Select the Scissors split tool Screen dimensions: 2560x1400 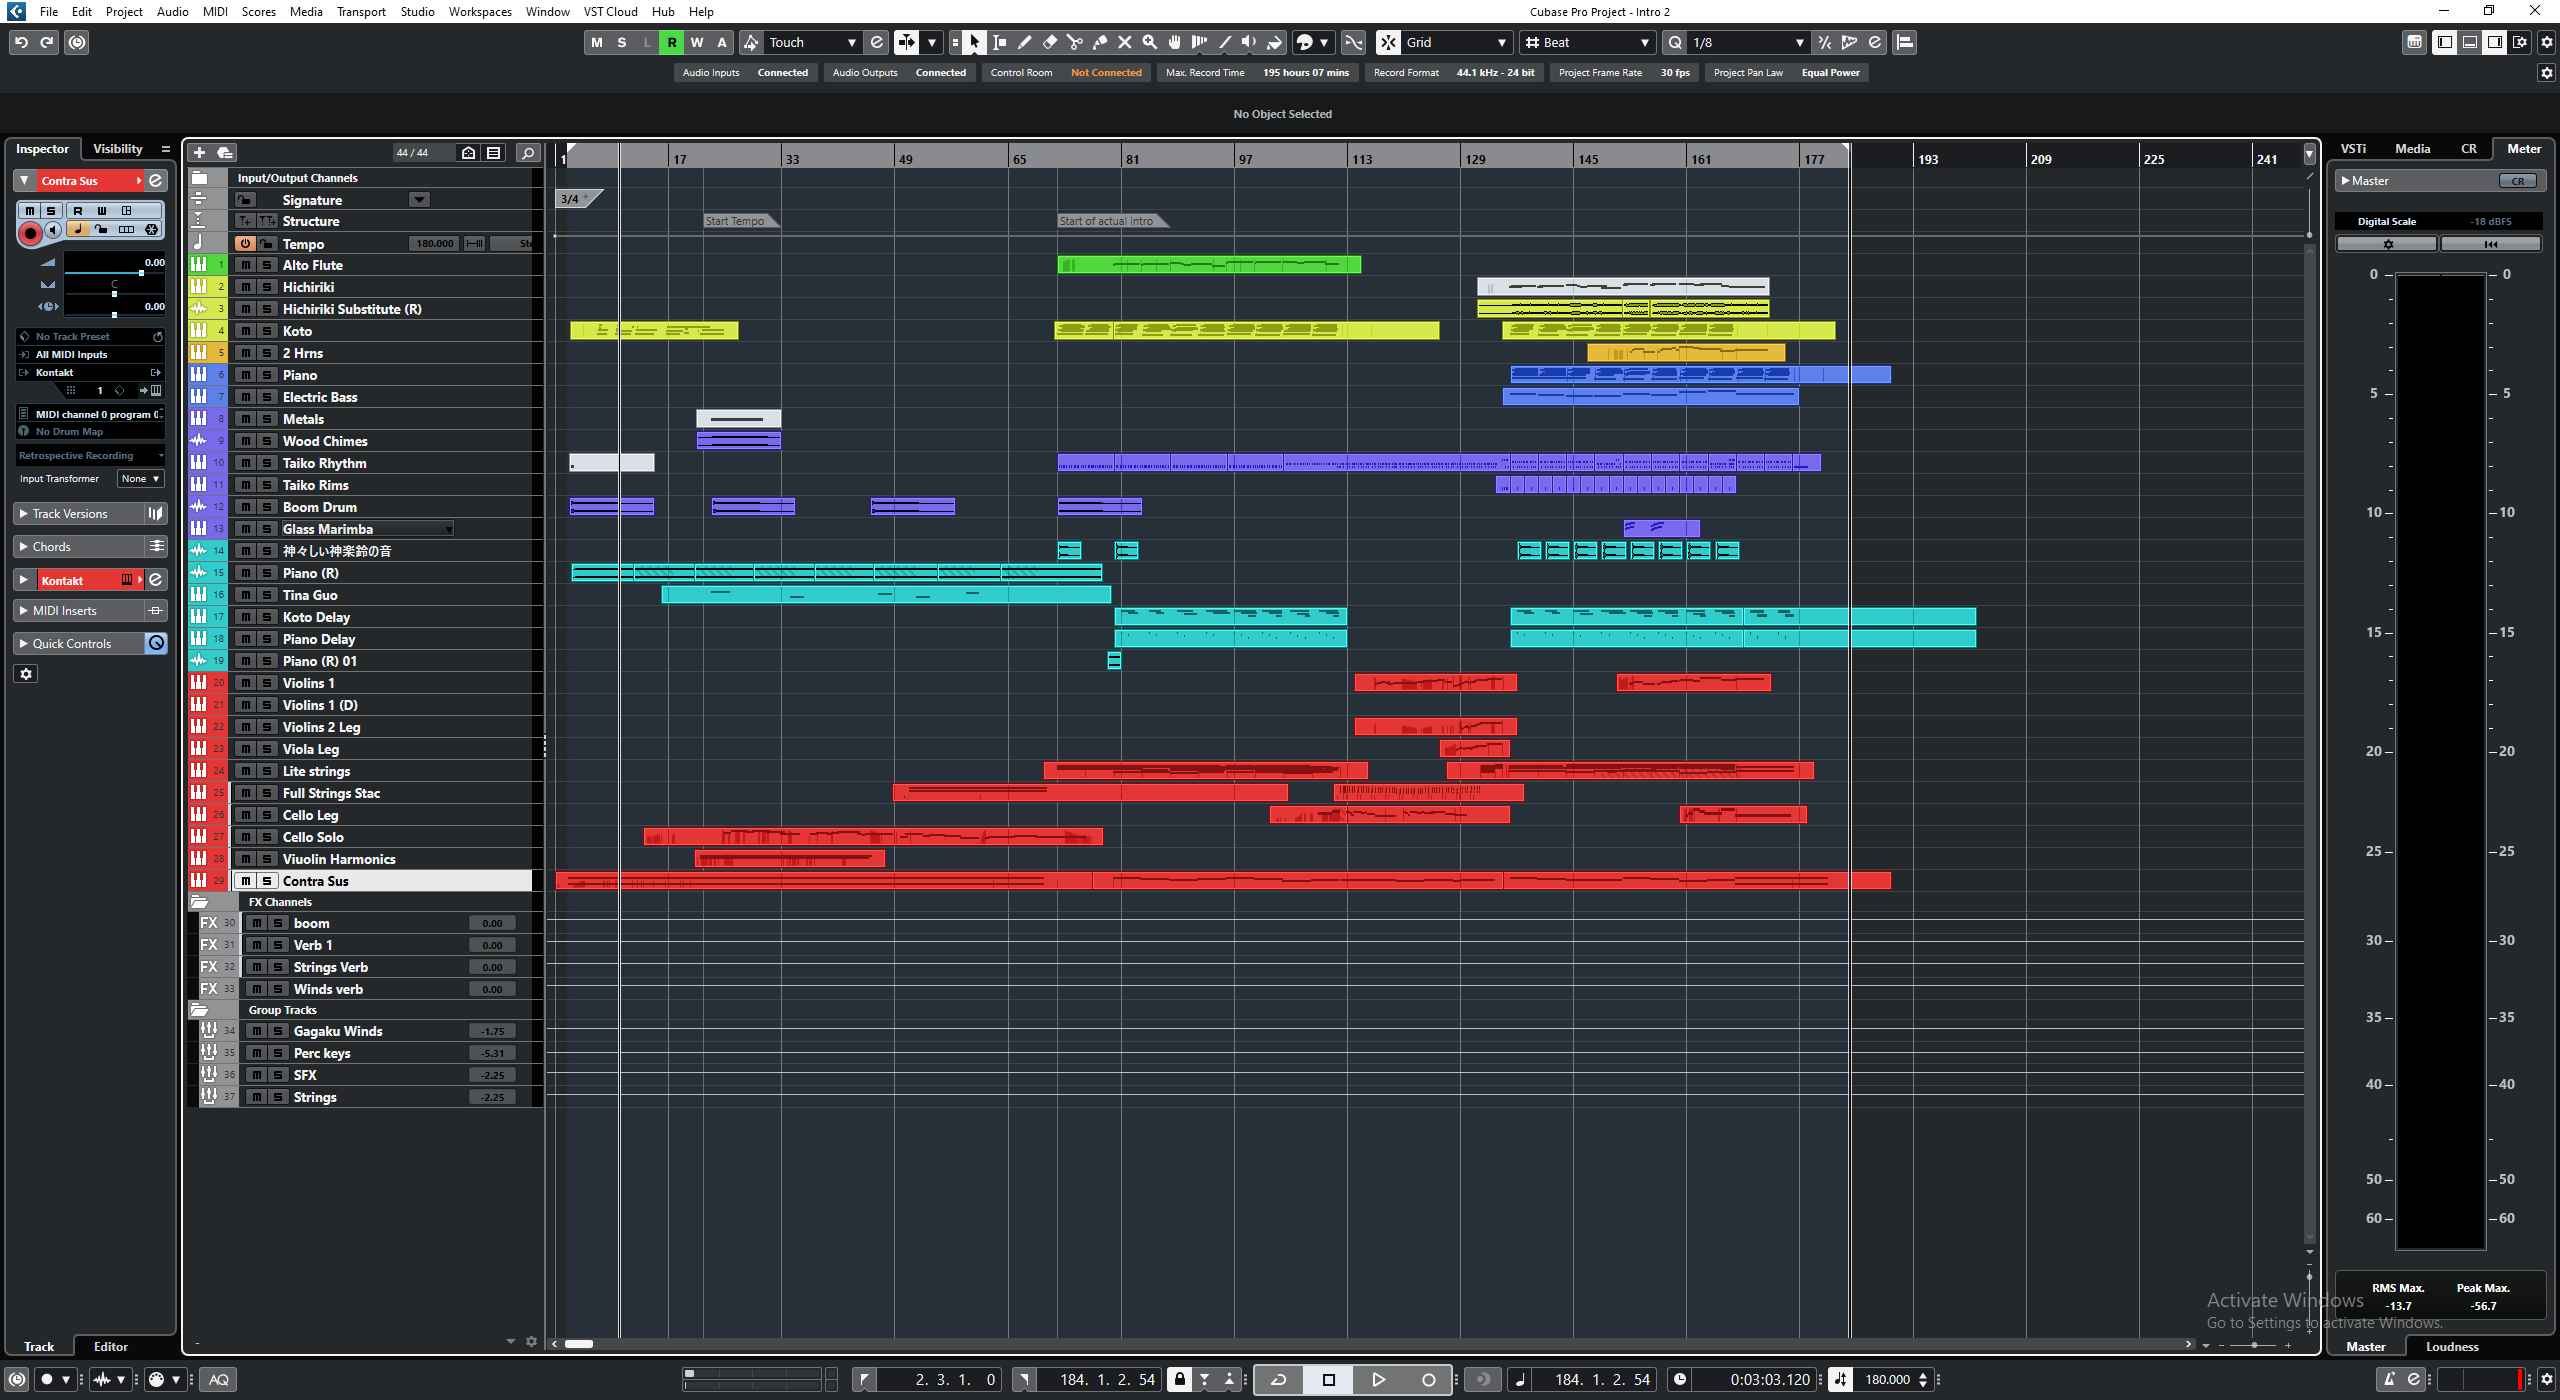[1074, 42]
